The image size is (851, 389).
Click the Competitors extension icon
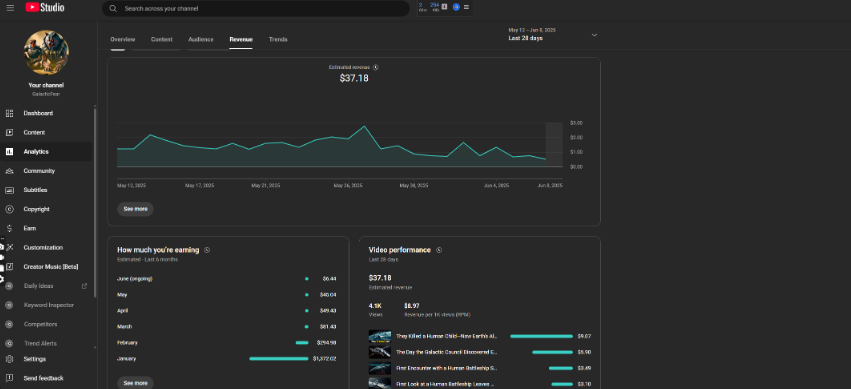(x=9, y=324)
